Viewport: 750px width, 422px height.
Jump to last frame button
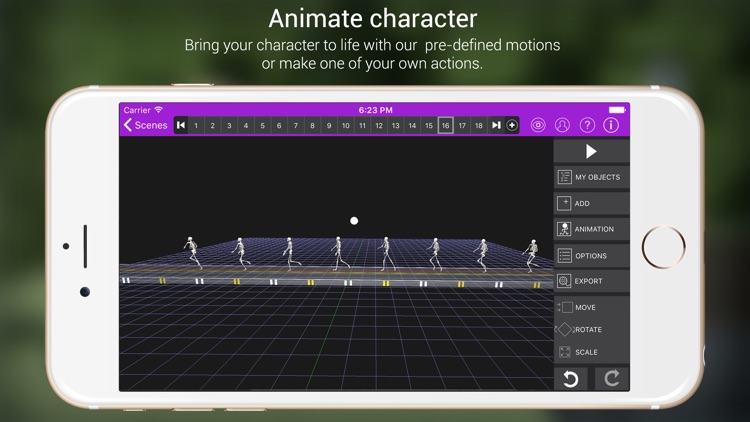click(x=496, y=125)
